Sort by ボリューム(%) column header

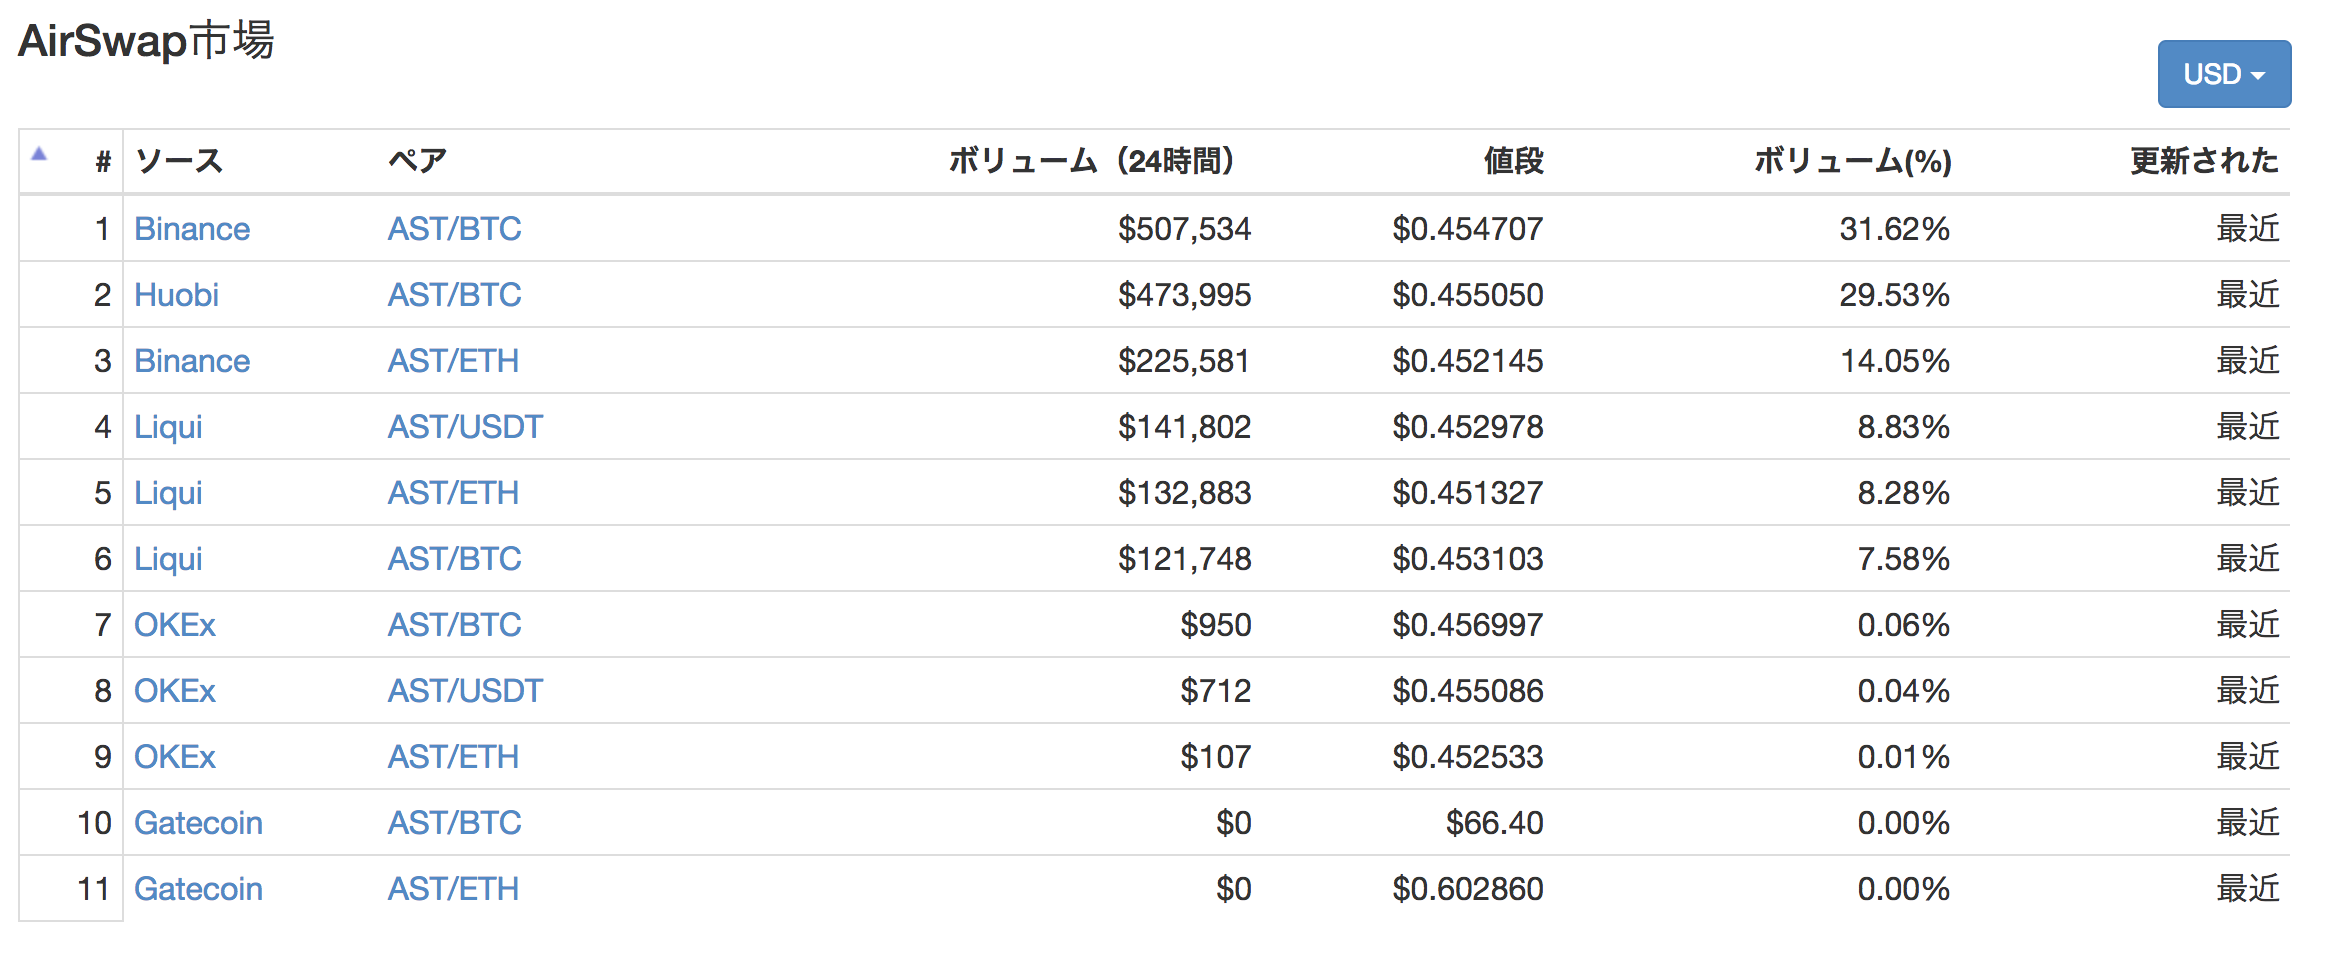pos(1853,160)
